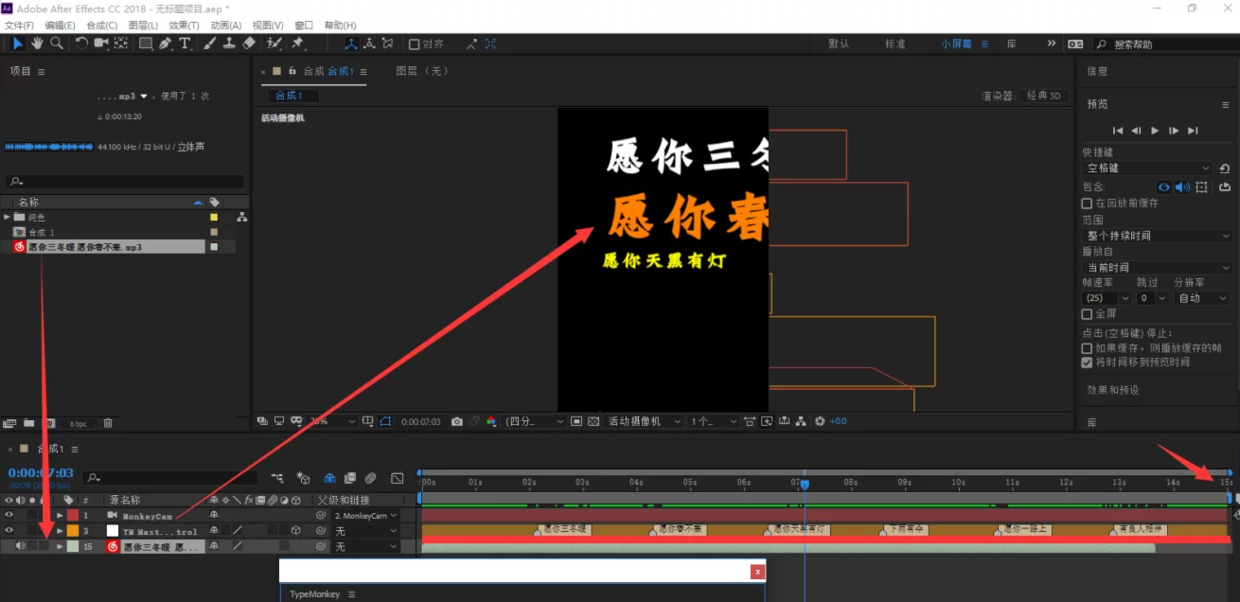Toggle include audio speaker in Preview panel
Screen dimensions: 1240x602
pyautogui.click(x=1182, y=187)
